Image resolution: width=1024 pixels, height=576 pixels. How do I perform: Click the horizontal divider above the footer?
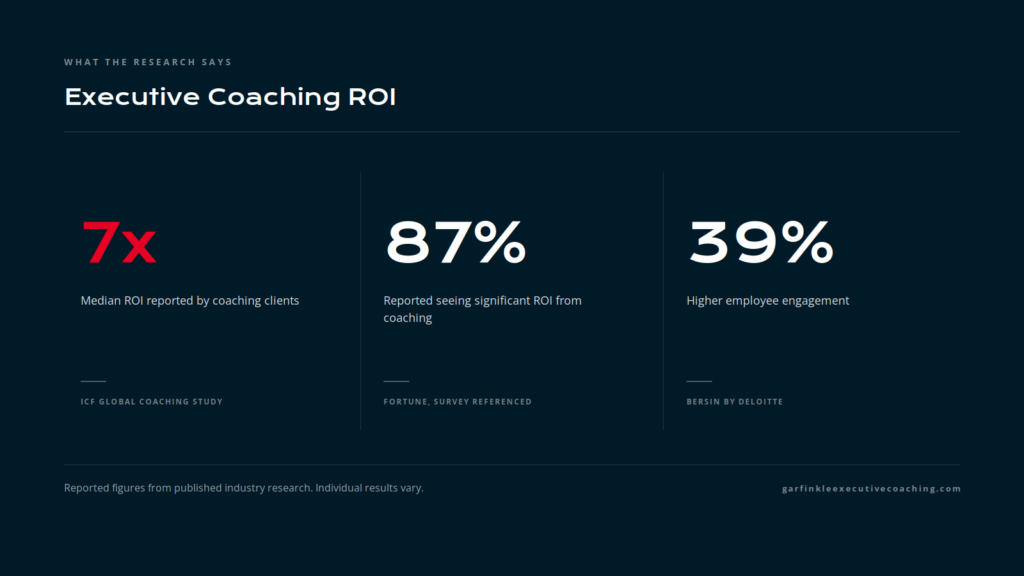click(x=512, y=464)
